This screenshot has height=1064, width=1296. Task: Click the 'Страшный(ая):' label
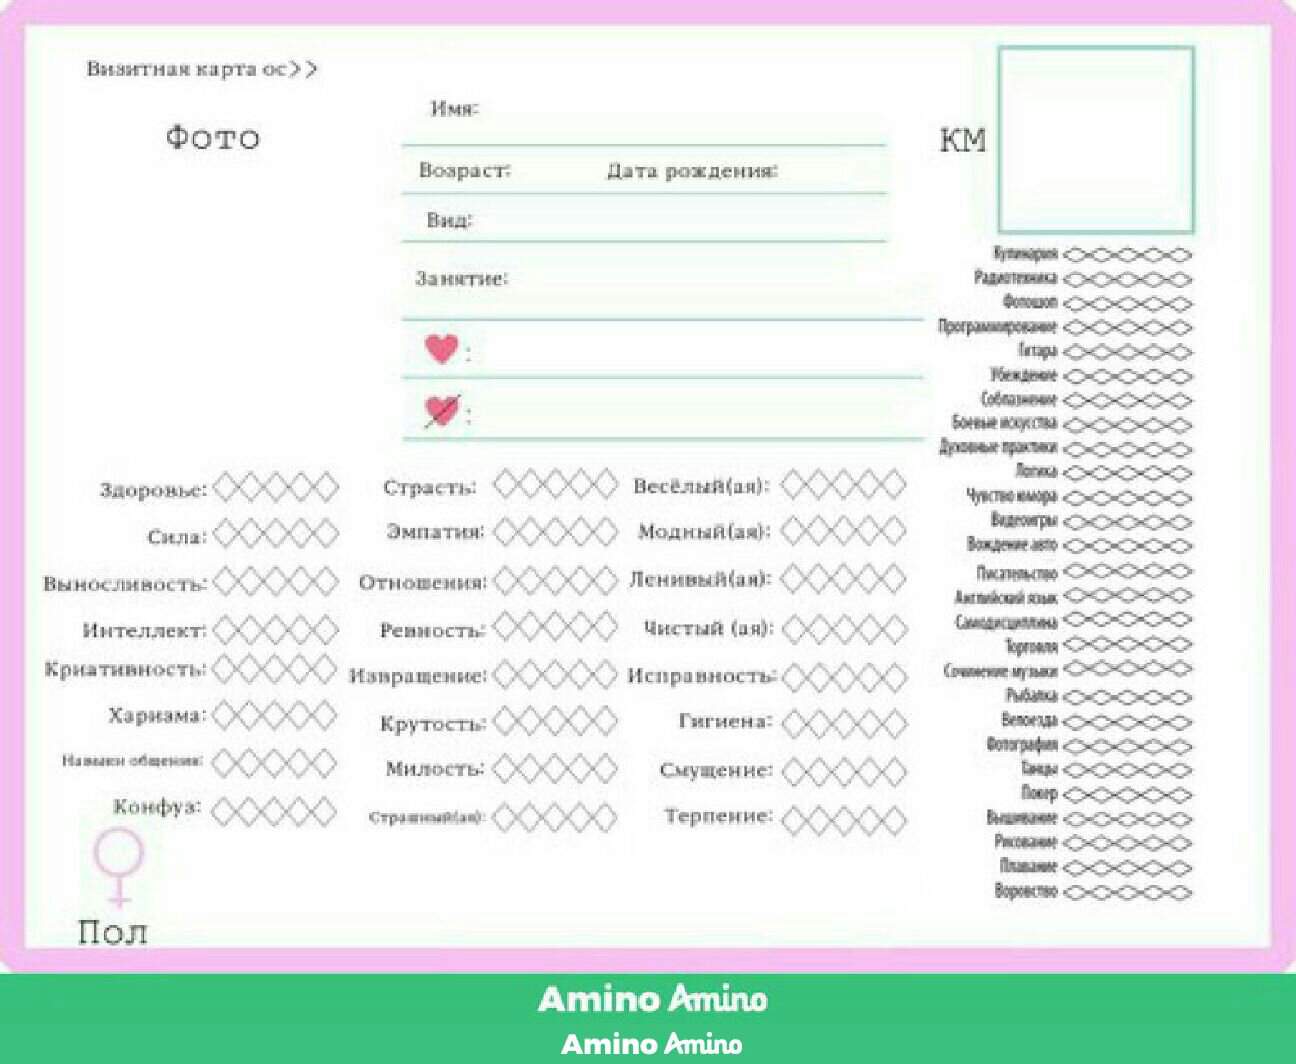tap(427, 817)
